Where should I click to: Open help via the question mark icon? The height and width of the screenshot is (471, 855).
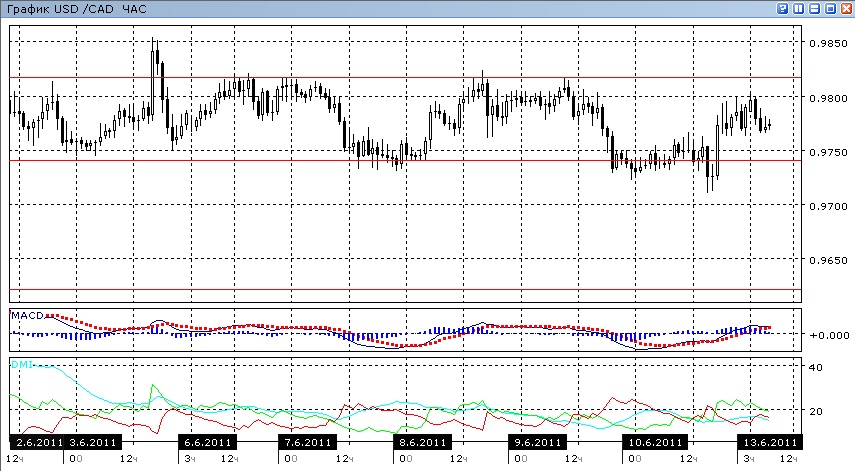pos(782,8)
